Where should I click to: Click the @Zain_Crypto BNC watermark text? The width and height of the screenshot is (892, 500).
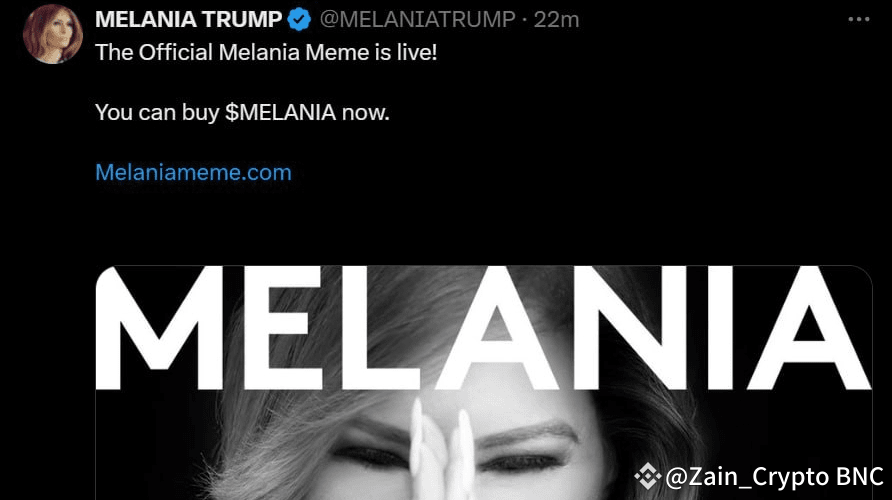[x=774, y=477]
